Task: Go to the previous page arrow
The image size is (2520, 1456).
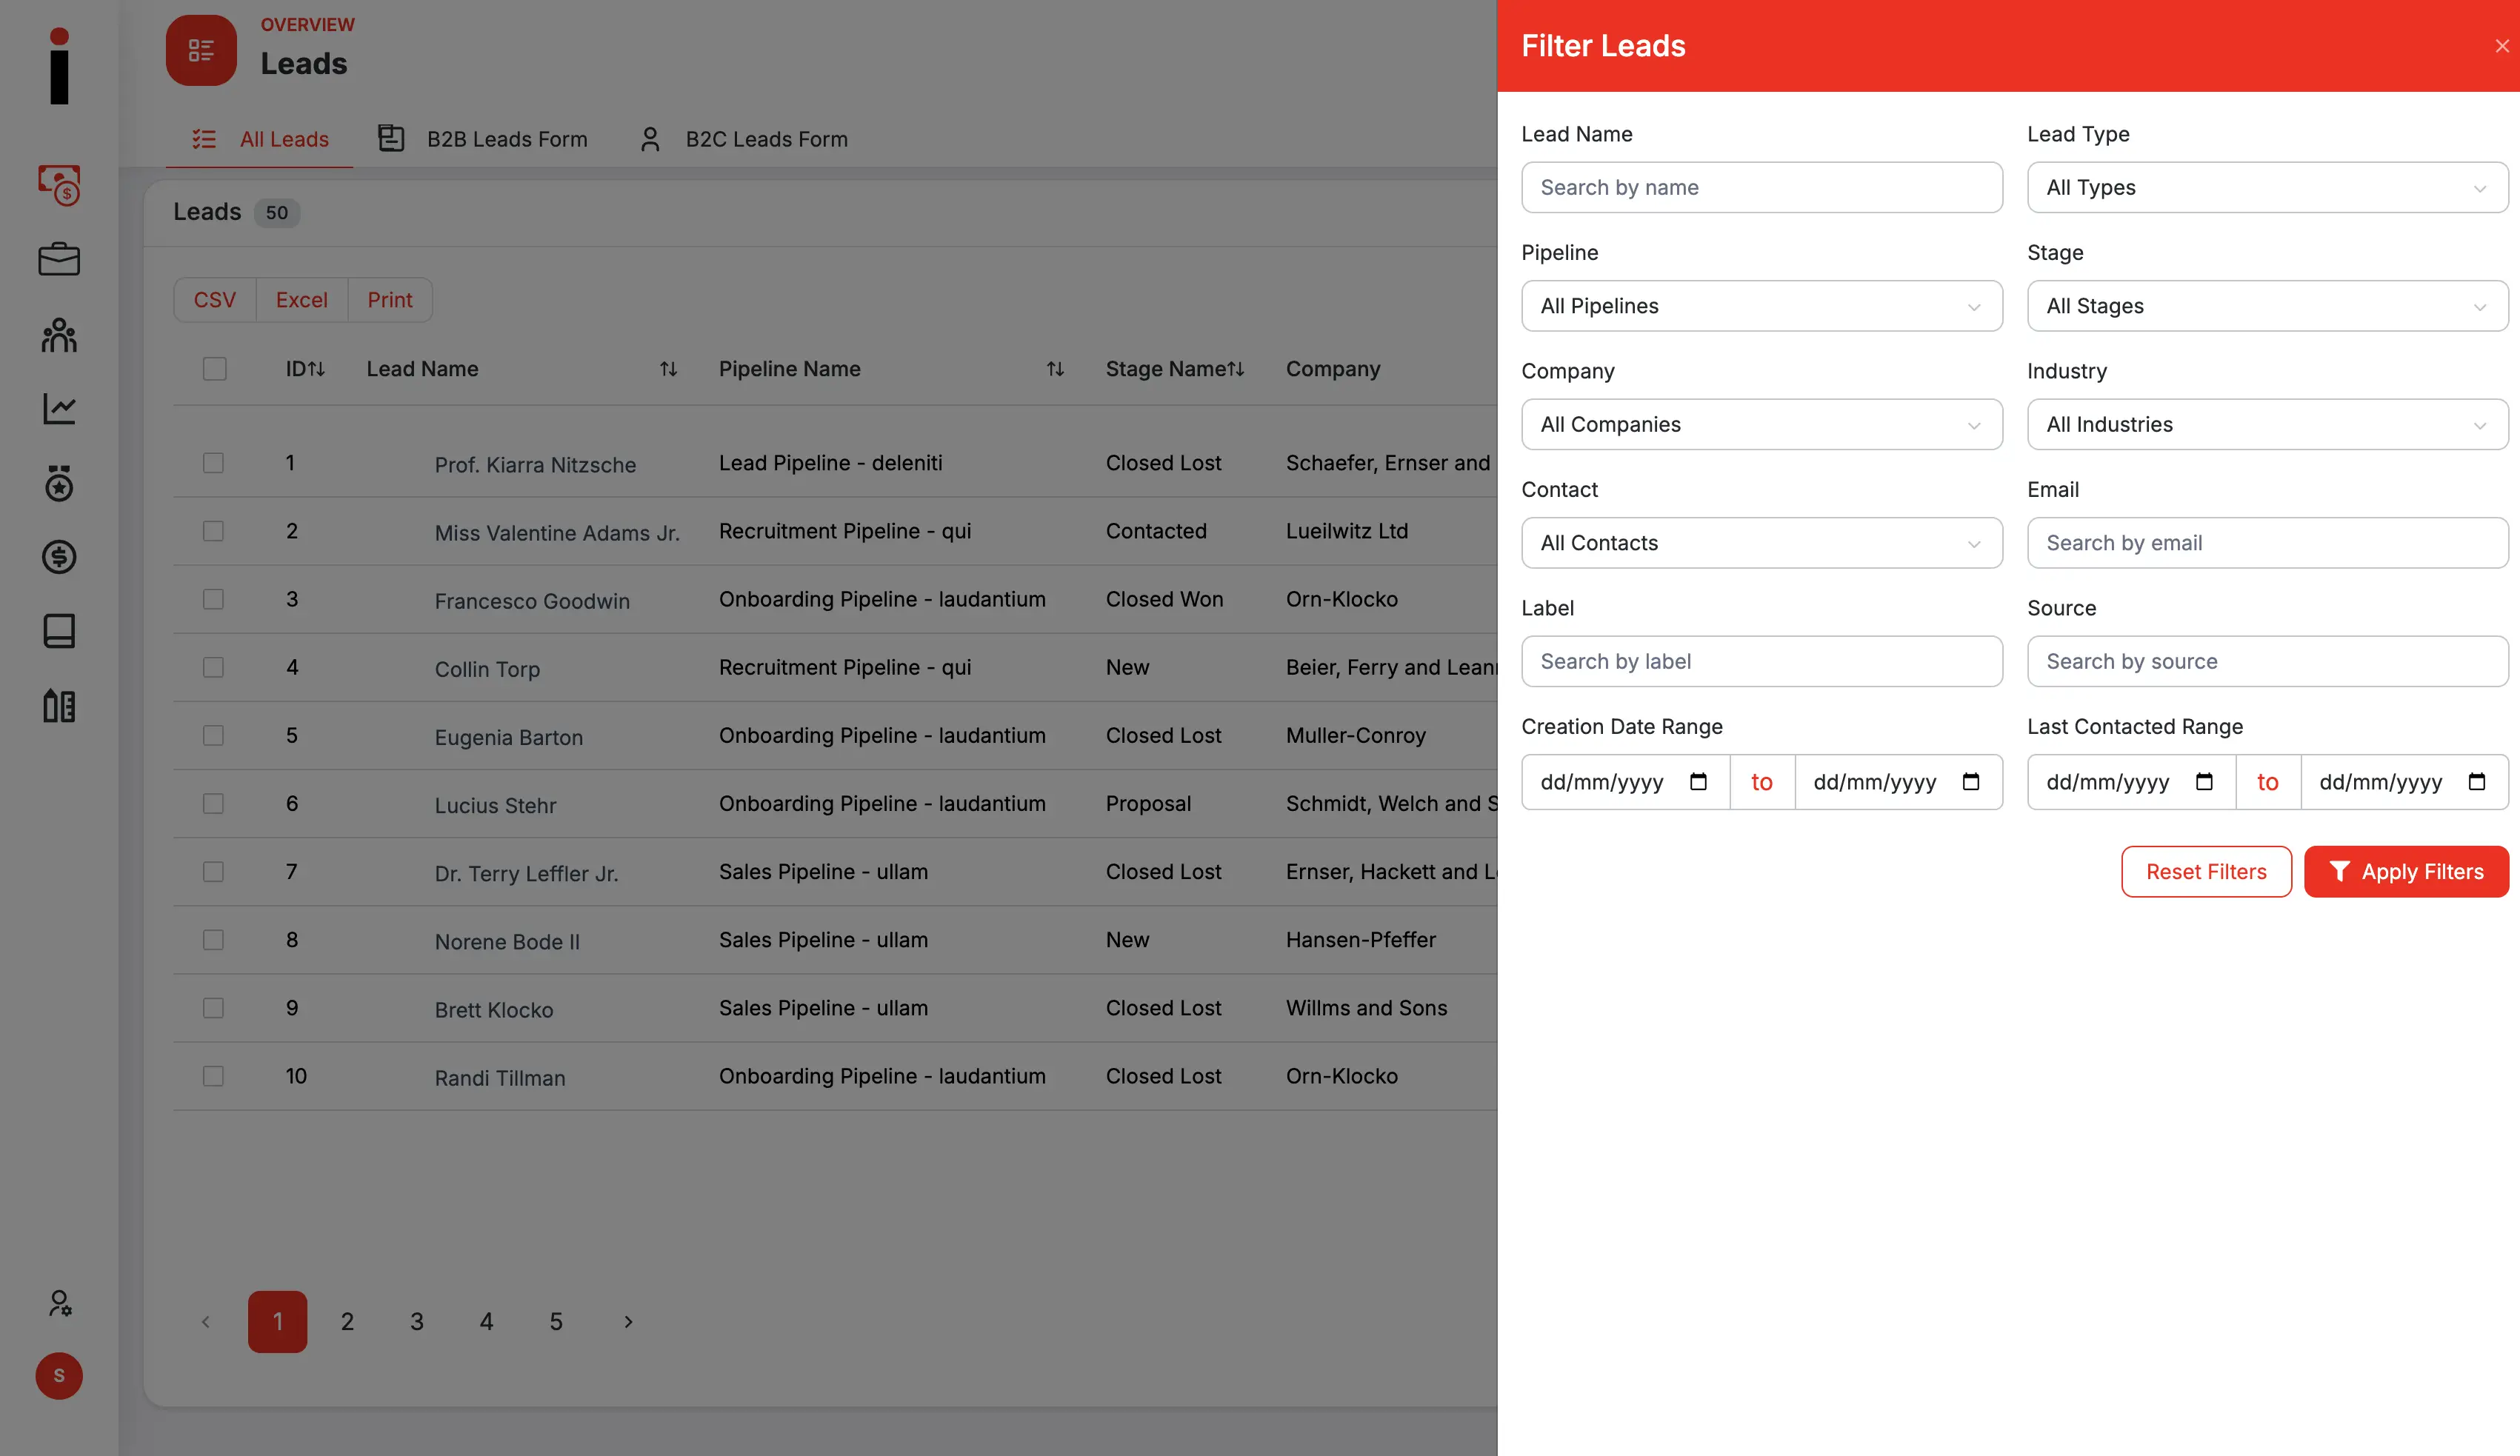Action: 206,1322
